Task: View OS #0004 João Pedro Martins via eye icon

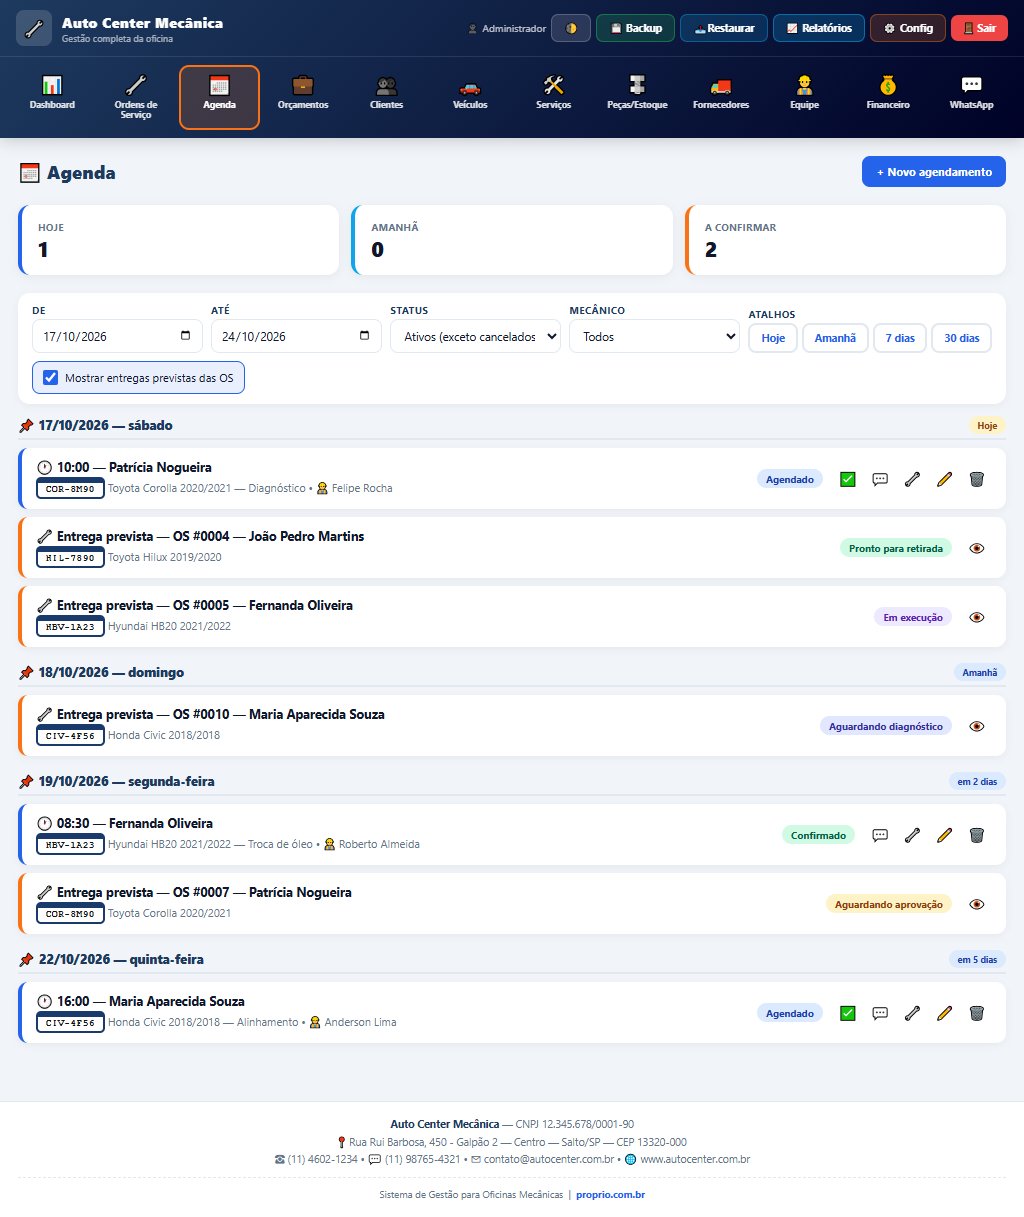Action: (977, 548)
